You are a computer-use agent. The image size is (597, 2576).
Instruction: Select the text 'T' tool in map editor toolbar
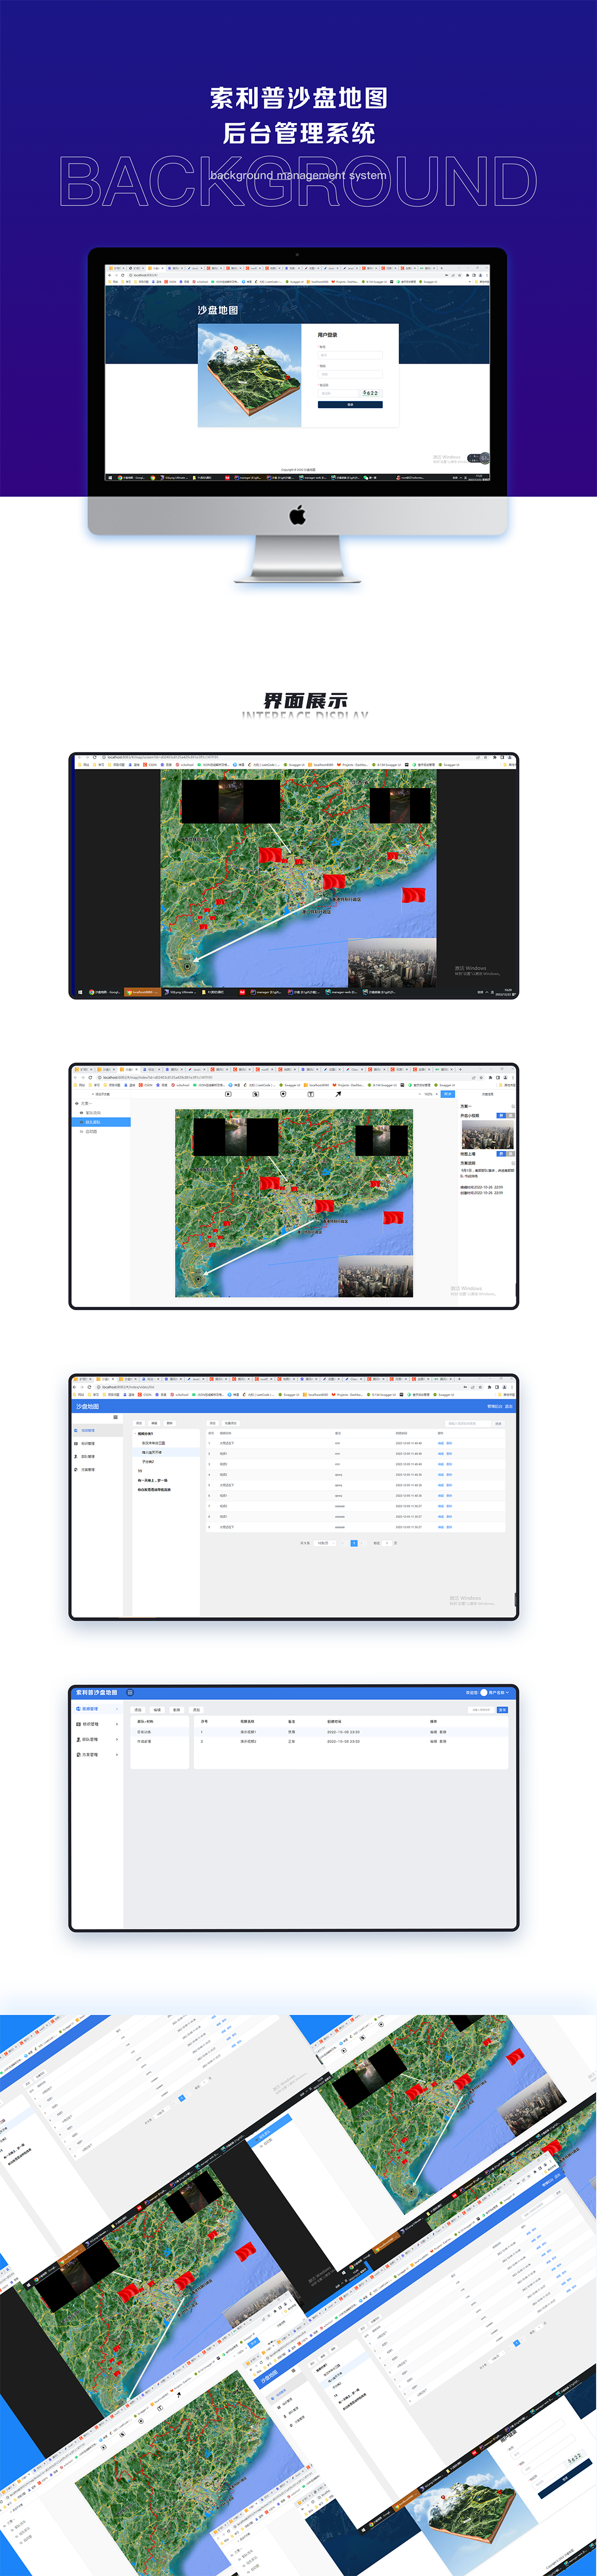310,1094
